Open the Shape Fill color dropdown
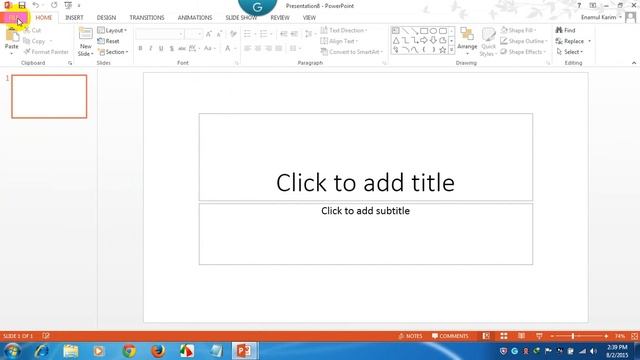640x360 pixels. point(518,31)
